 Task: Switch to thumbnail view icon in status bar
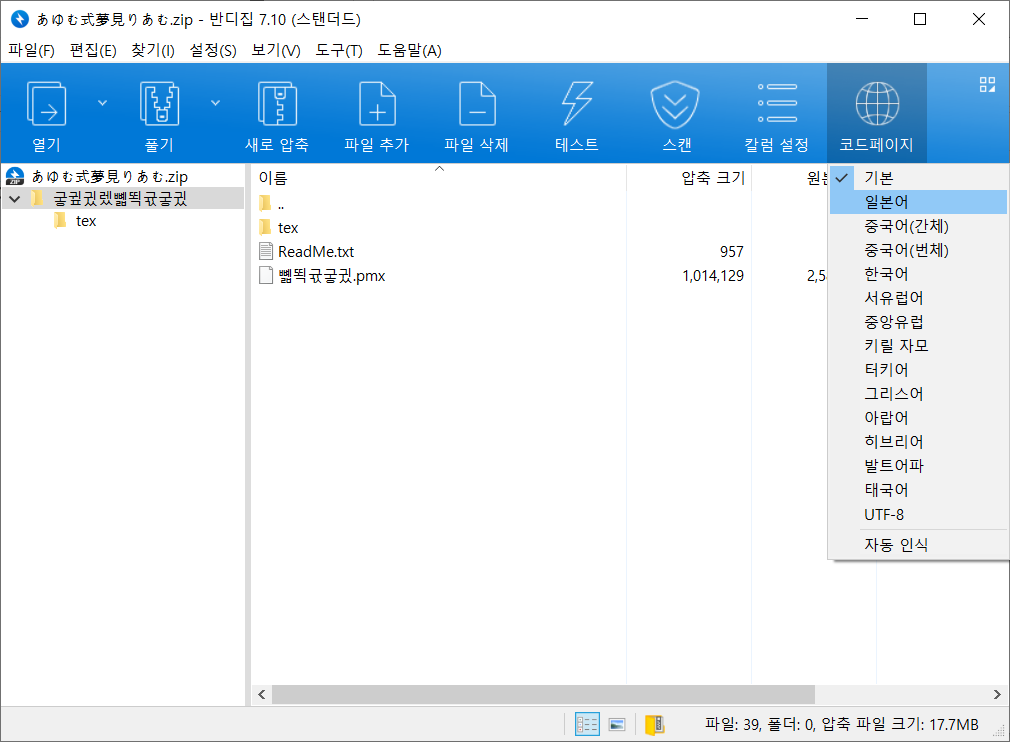[x=617, y=725]
